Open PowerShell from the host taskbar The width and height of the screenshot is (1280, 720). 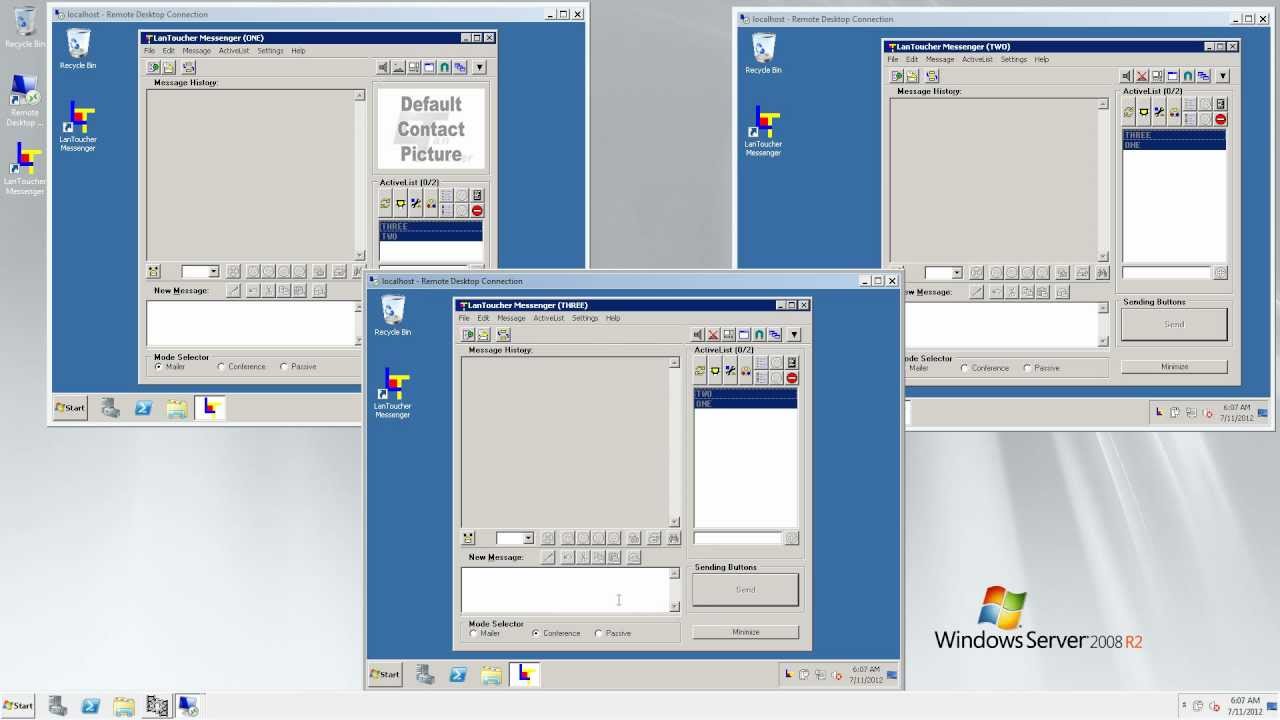coord(90,706)
